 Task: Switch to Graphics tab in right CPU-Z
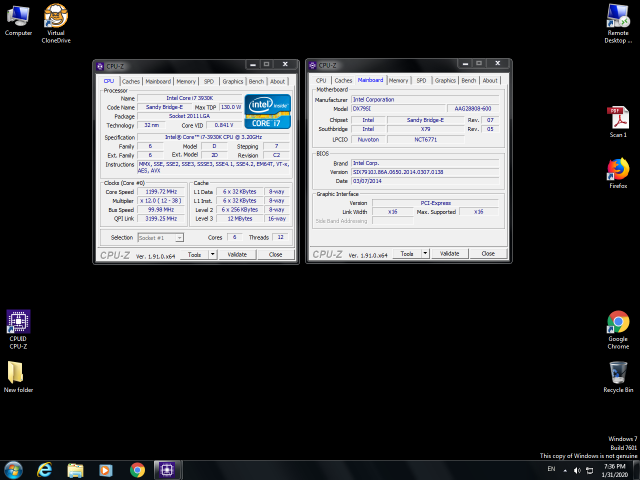click(x=445, y=80)
